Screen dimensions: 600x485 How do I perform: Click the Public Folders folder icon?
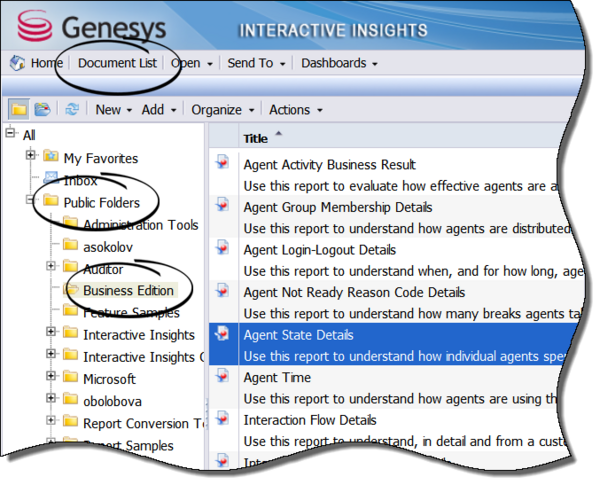click(51, 200)
